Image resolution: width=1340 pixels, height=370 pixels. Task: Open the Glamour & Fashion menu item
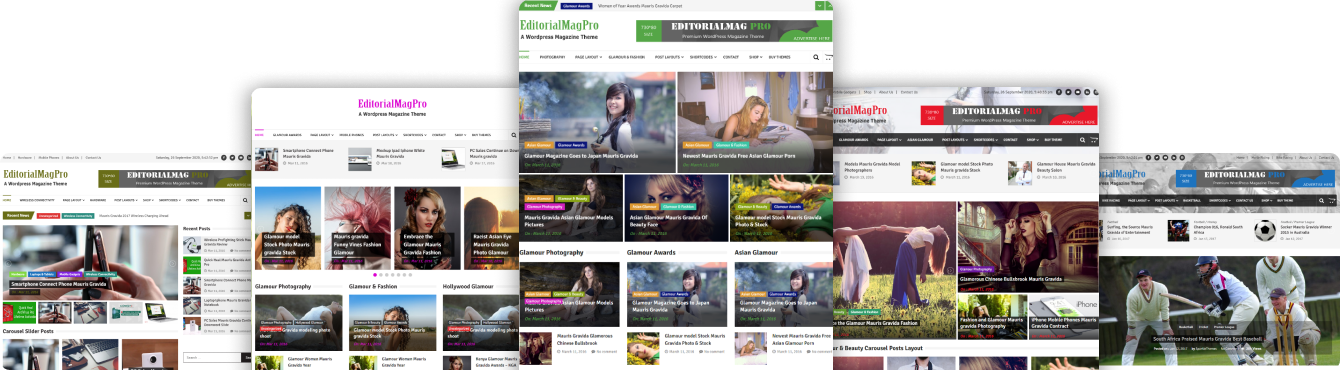tap(627, 57)
